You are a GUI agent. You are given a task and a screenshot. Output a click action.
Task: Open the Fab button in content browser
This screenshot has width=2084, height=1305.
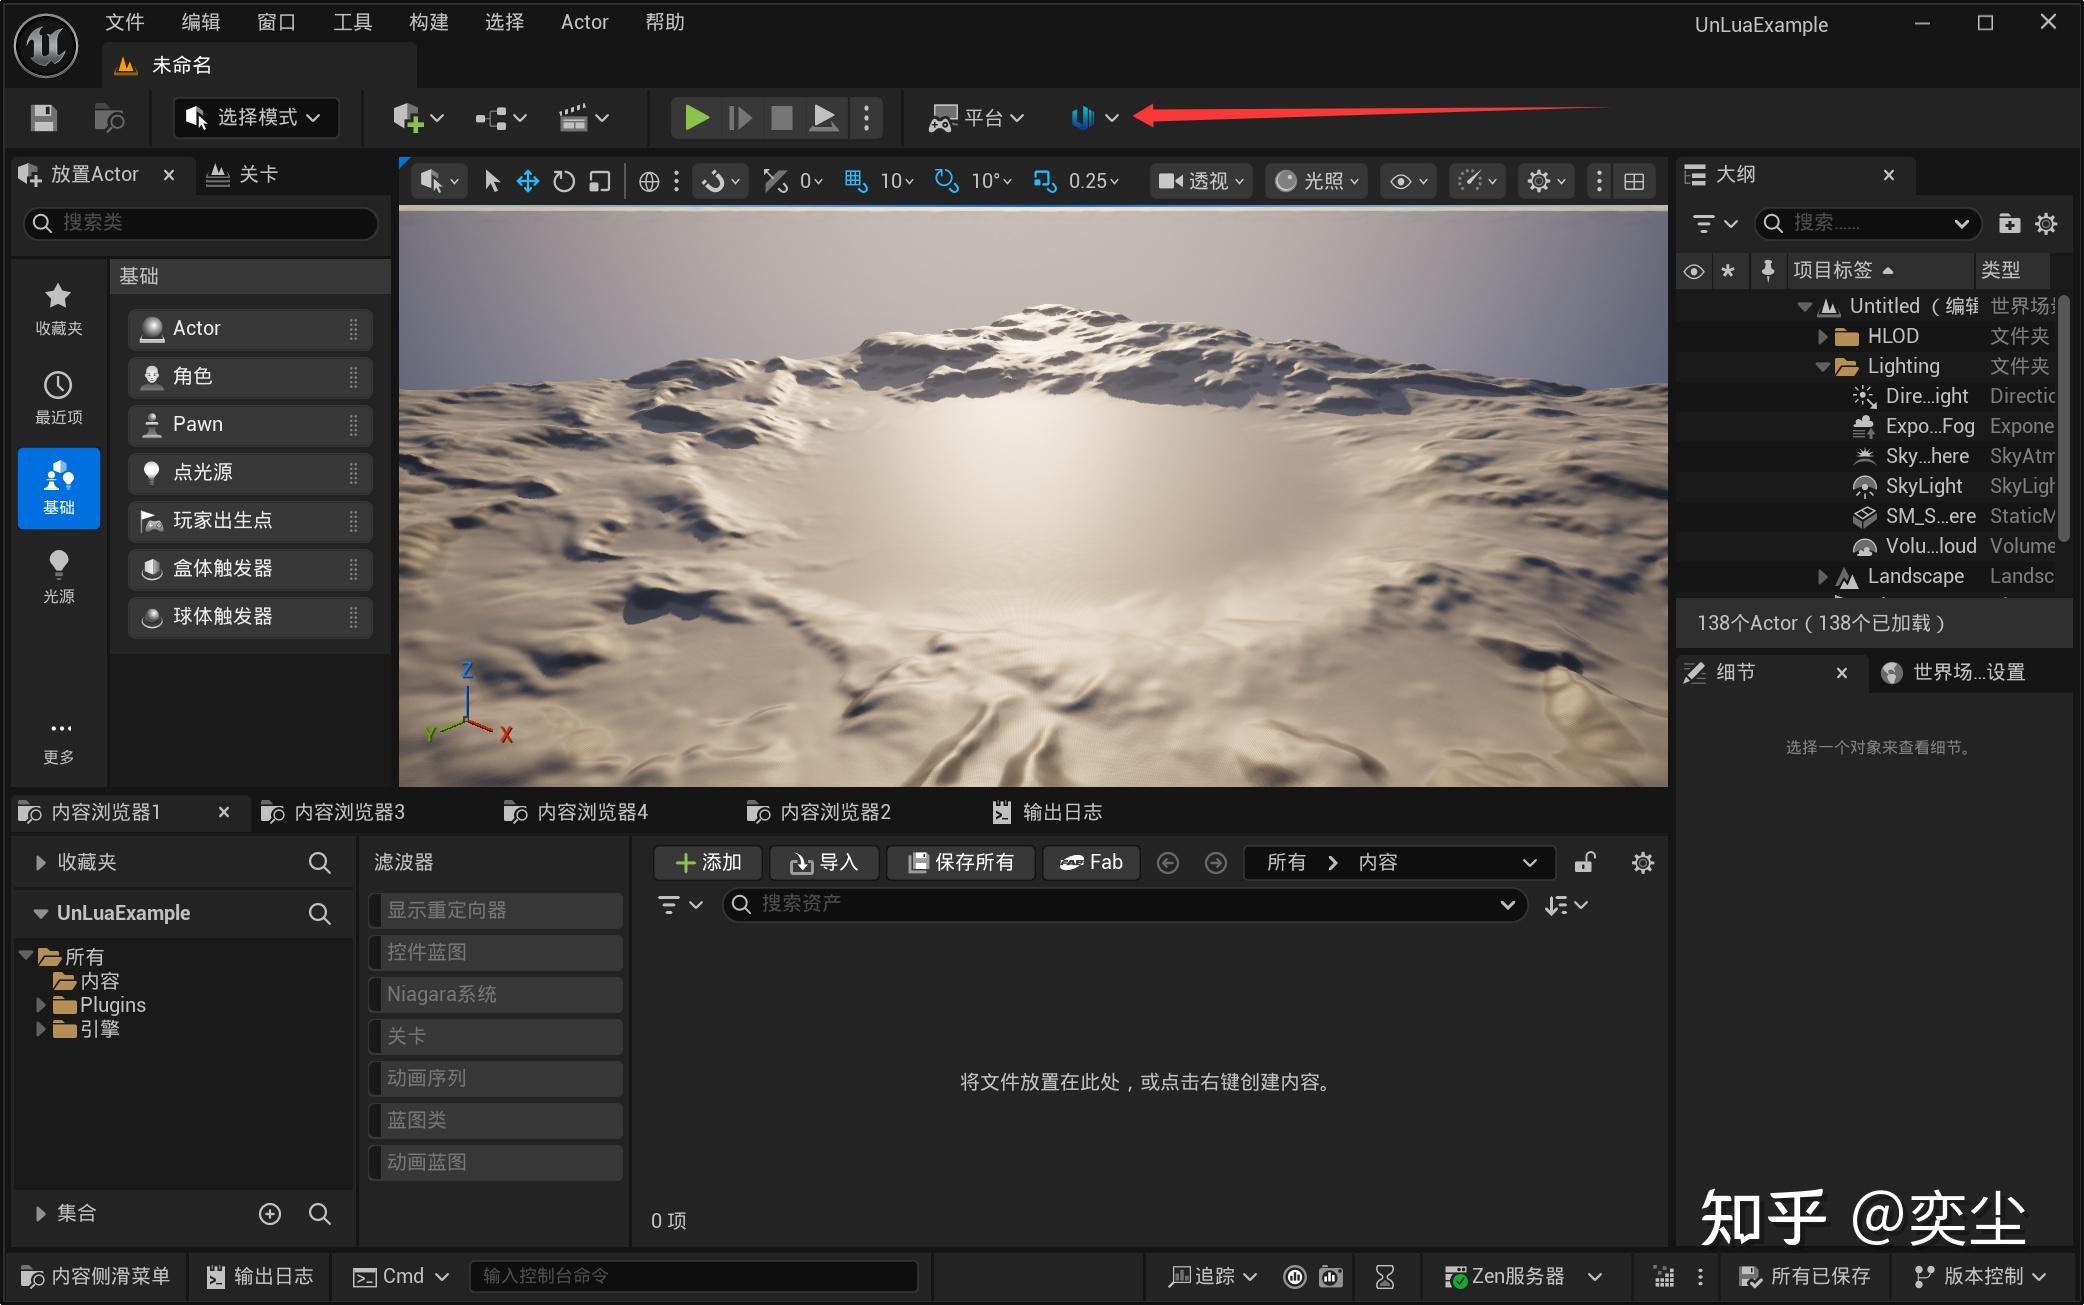pos(1091,863)
